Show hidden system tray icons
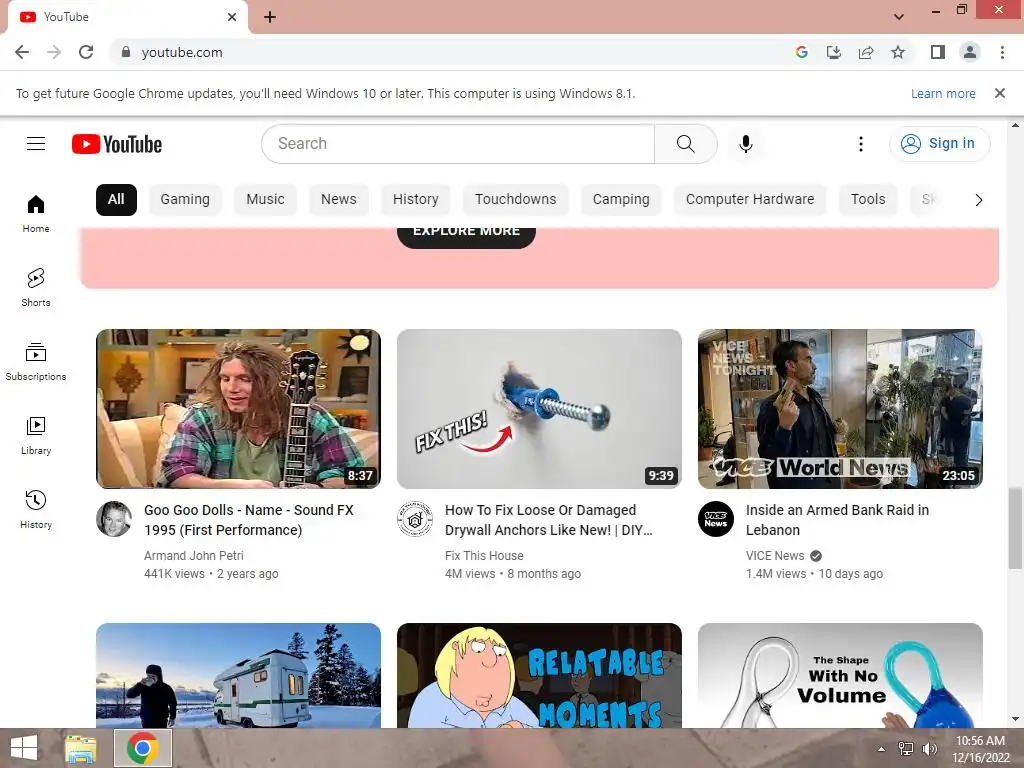This screenshot has width=1024, height=768. 881,749
